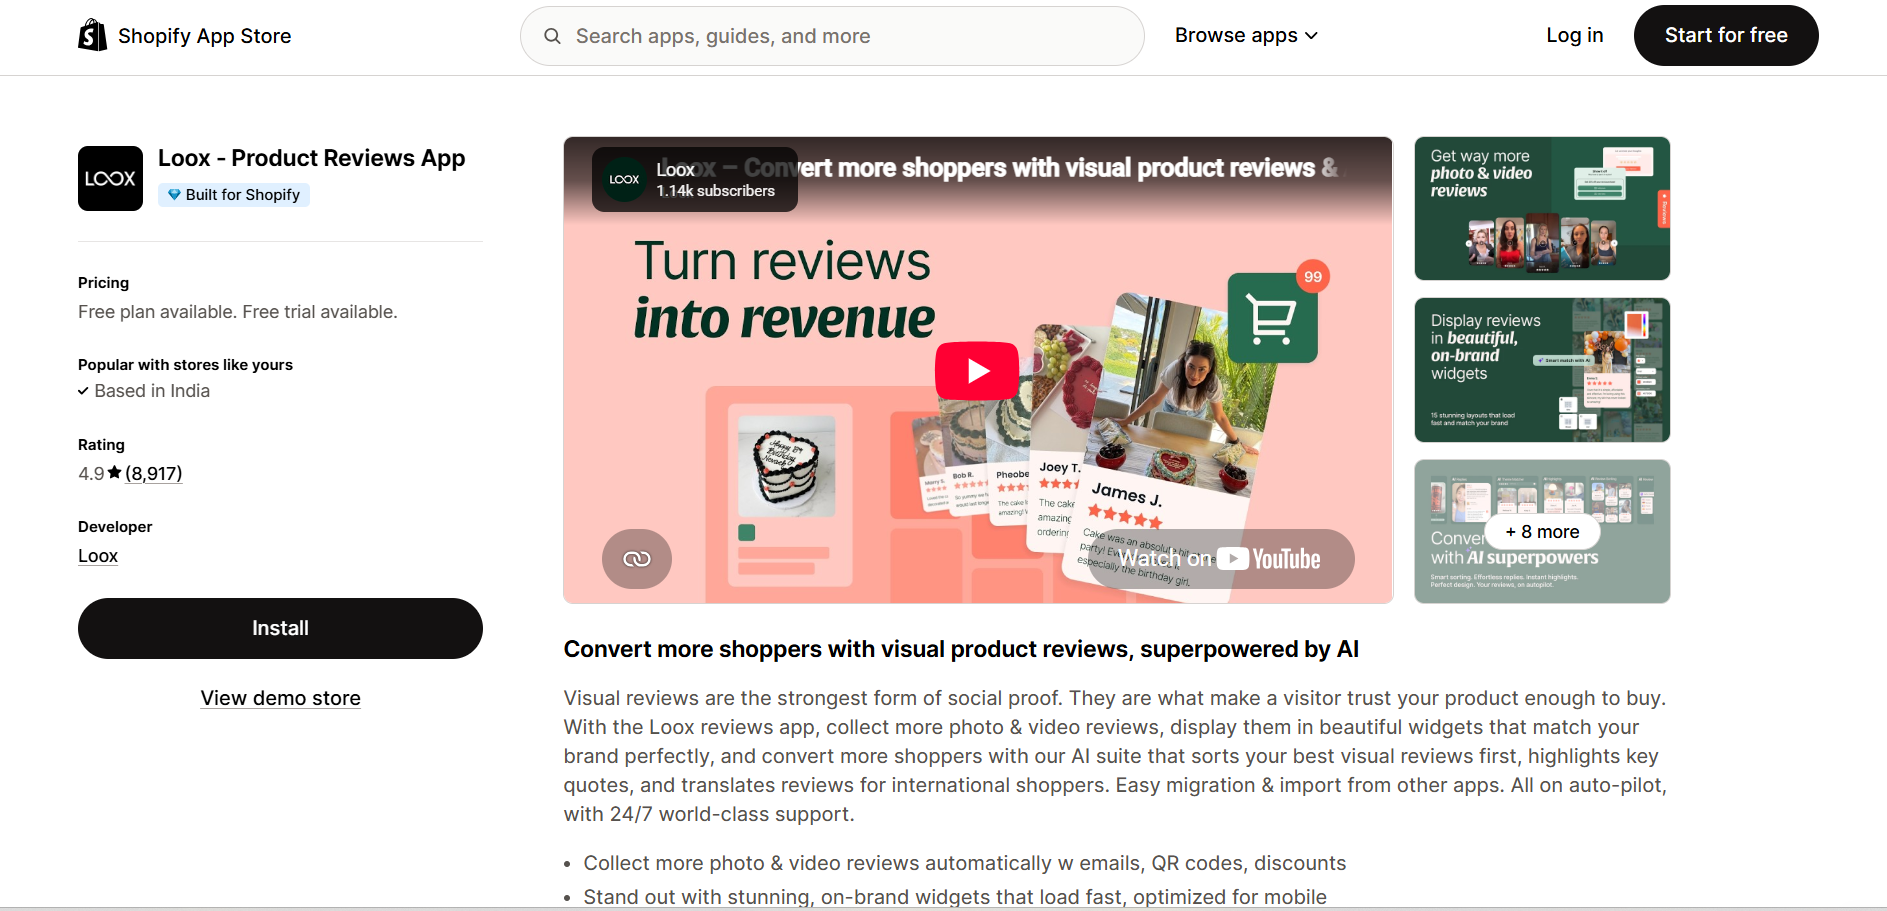Screen dimensions: 1887x911
Task: Click the app title 'Loox - Product Reviews App'
Action: tap(312, 158)
